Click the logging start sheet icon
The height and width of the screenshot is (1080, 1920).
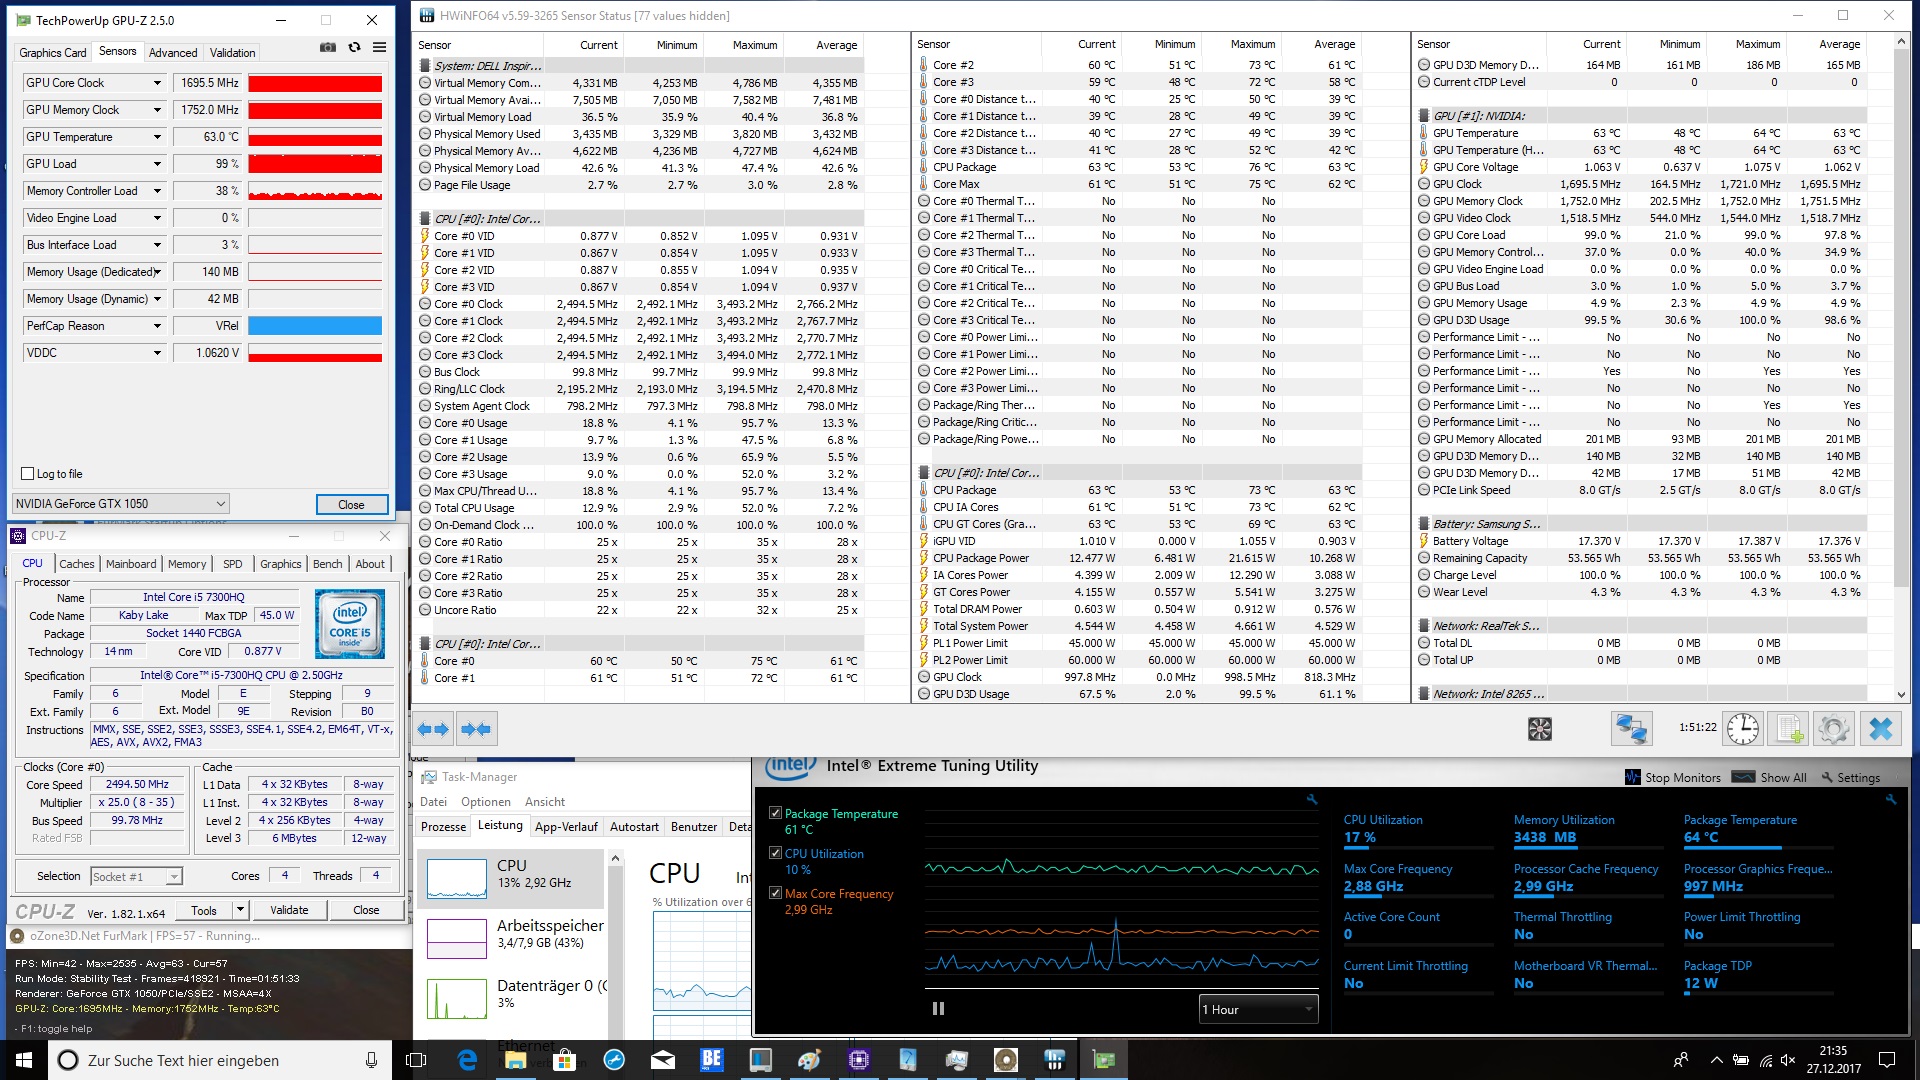tap(1789, 729)
